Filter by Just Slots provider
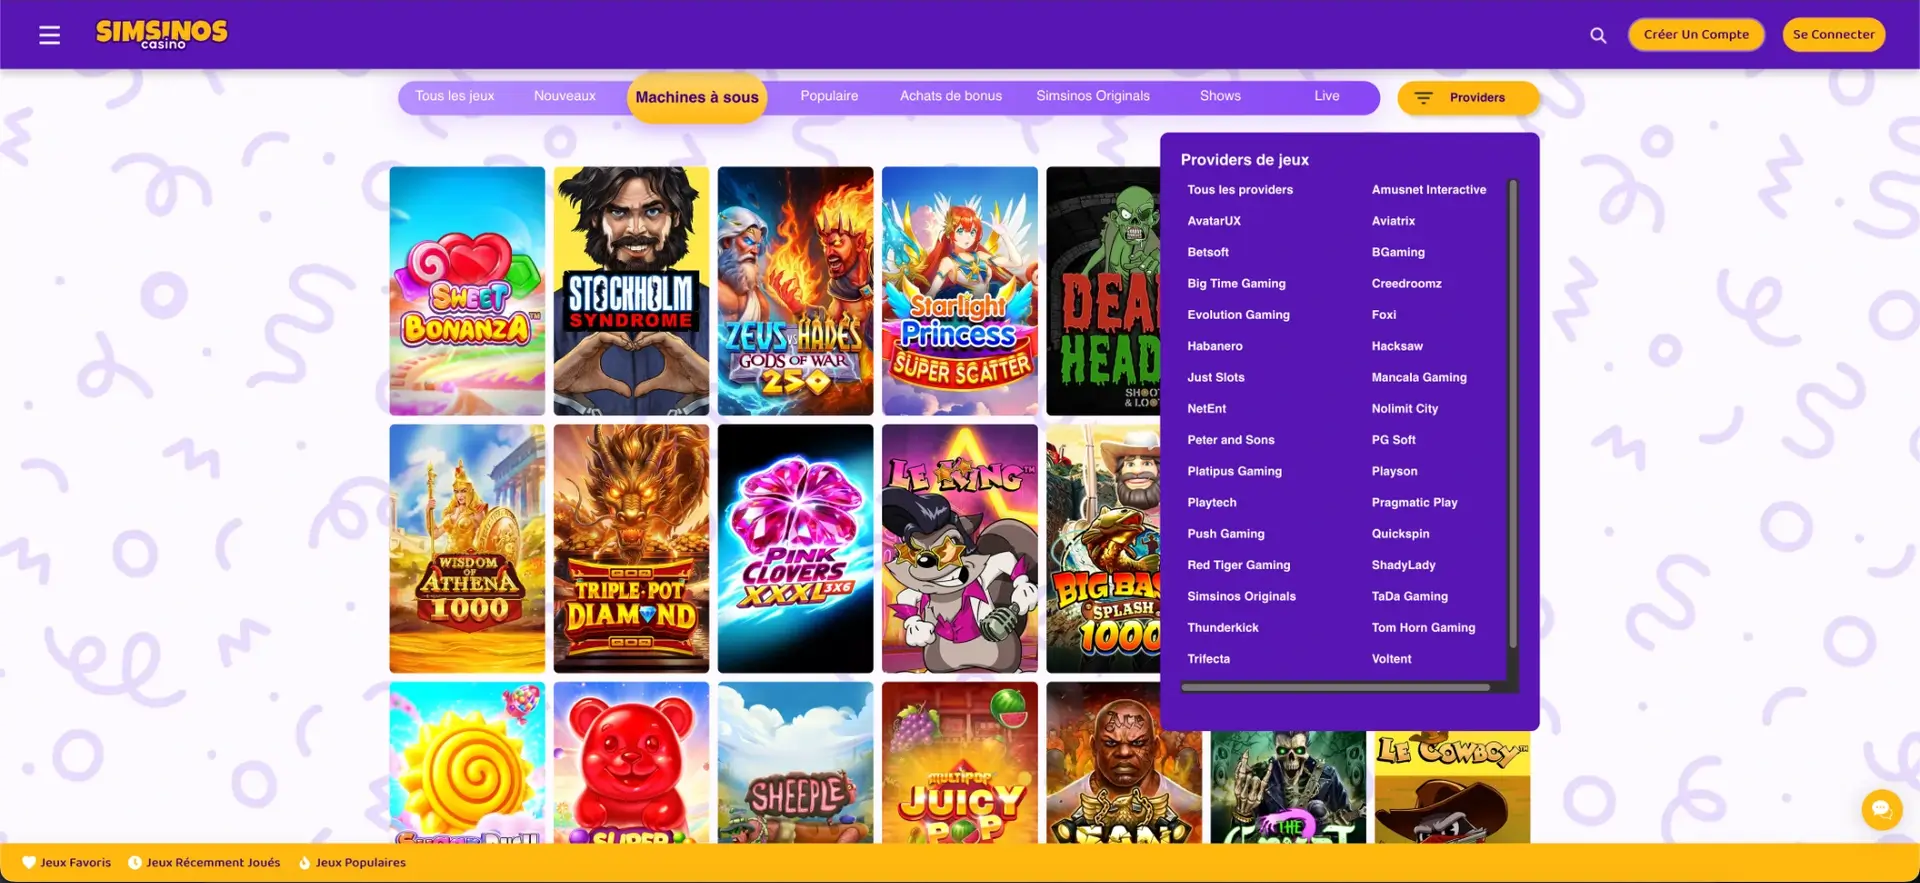The image size is (1920, 883). point(1216,377)
